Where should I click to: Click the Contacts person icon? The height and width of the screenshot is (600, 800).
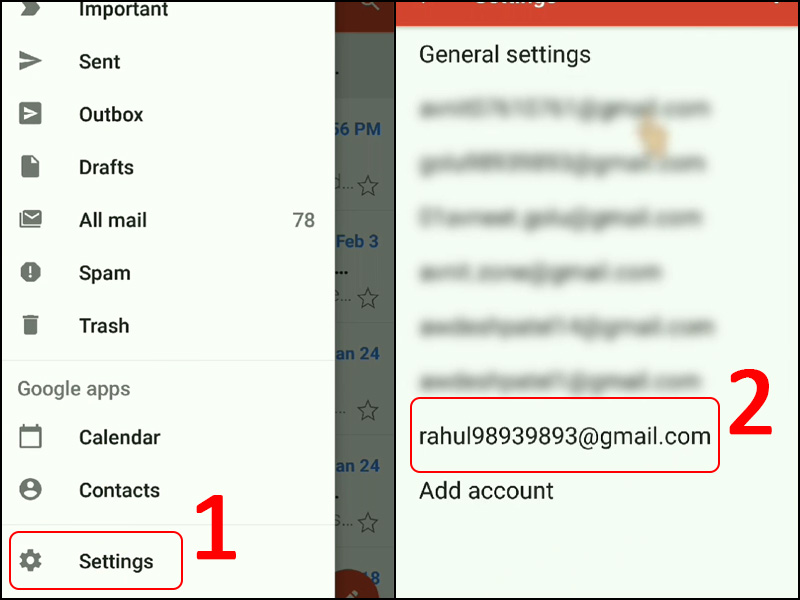point(30,489)
